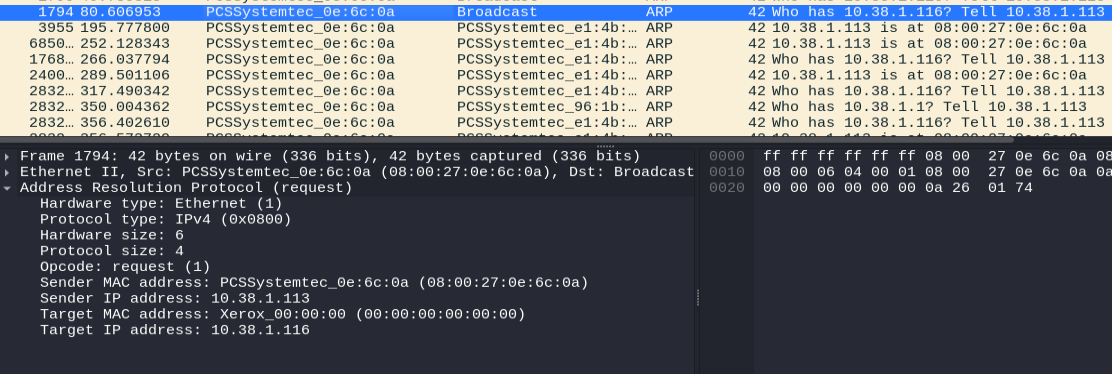Viewport: 1112px width, 374px height.
Task: Select the Sender MAC address field
Action: pyautogui.click(x=348, y=282)
